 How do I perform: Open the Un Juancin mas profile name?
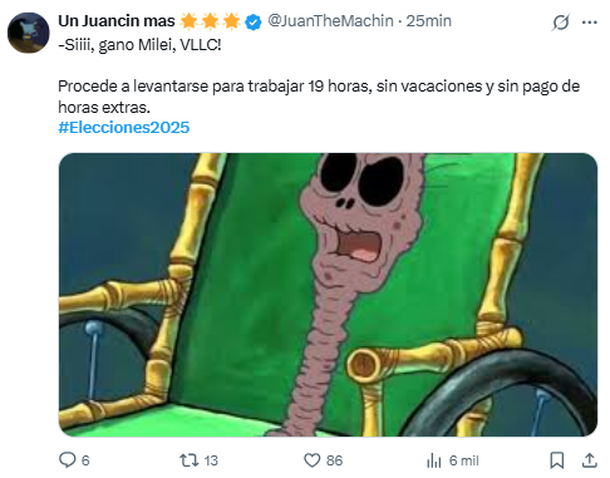tap(116, 21)
